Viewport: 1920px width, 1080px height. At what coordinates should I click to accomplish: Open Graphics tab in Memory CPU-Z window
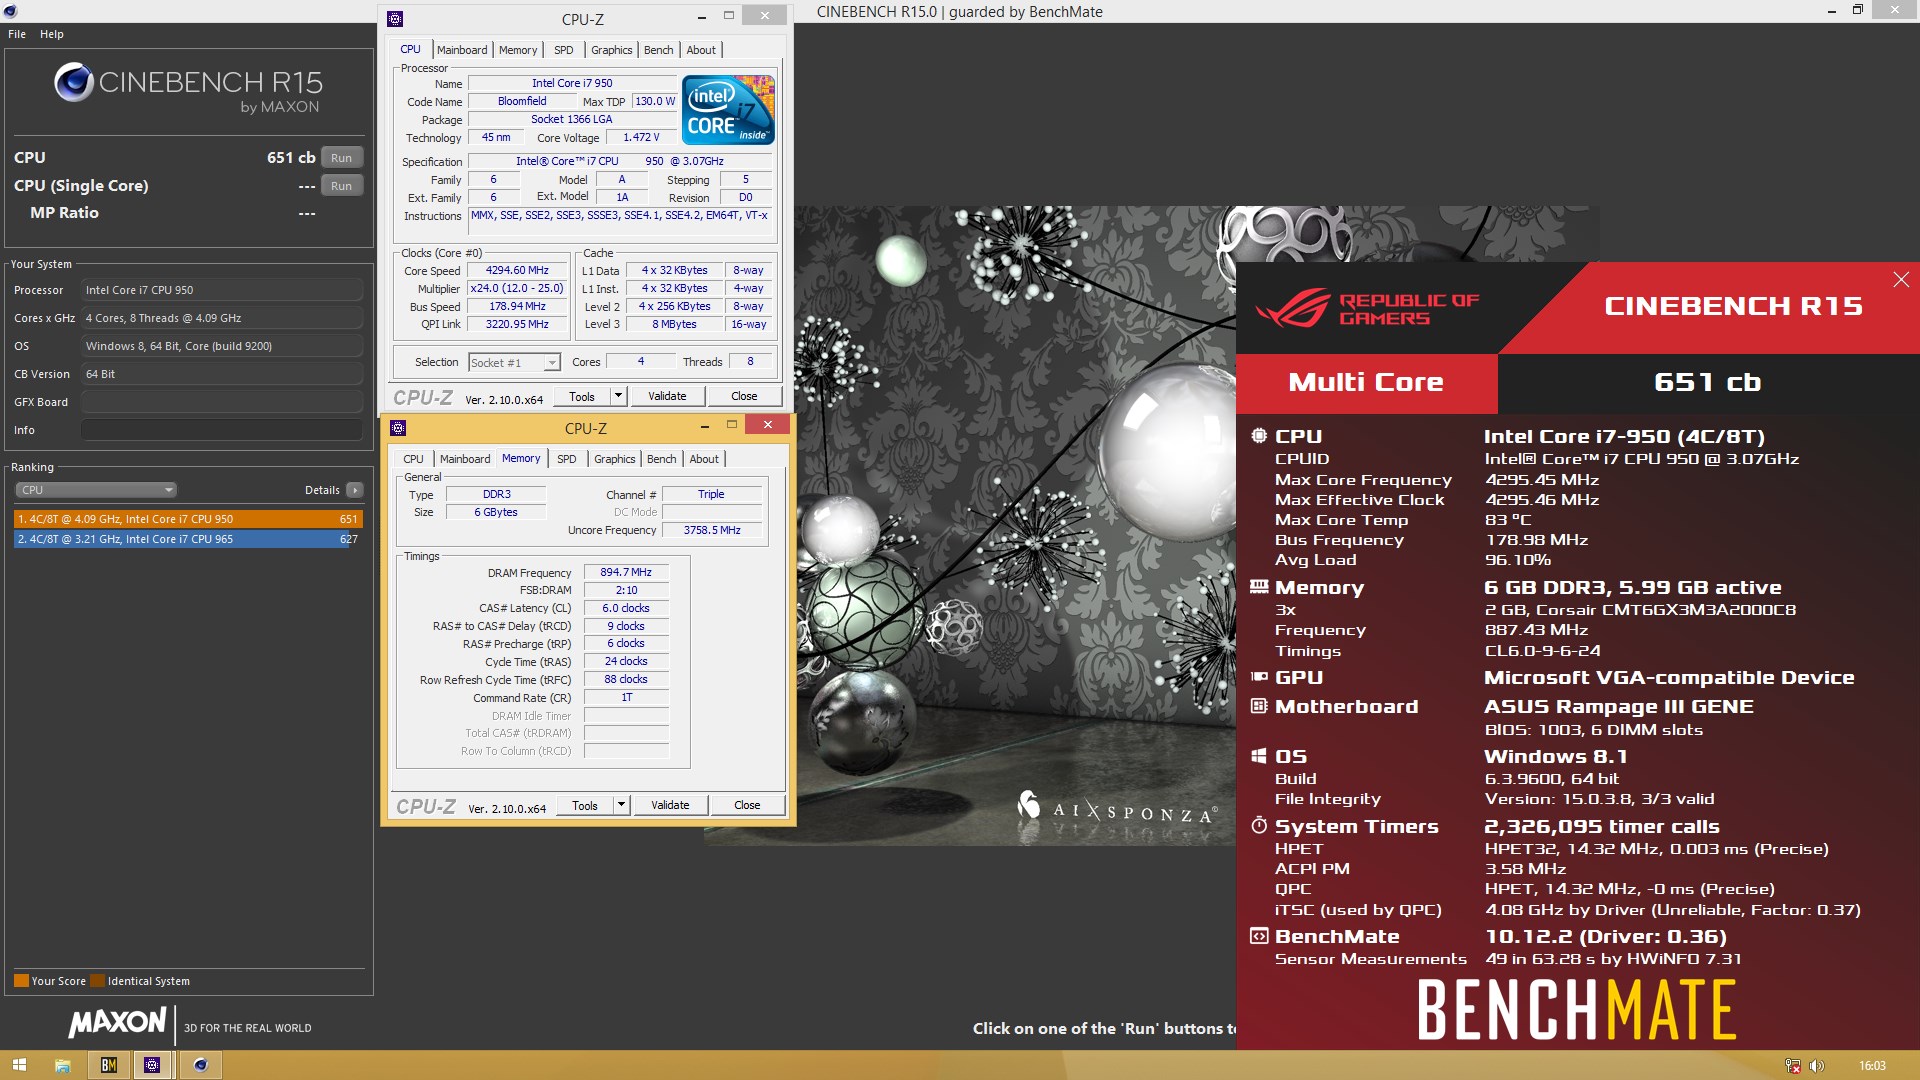[614, 459]
